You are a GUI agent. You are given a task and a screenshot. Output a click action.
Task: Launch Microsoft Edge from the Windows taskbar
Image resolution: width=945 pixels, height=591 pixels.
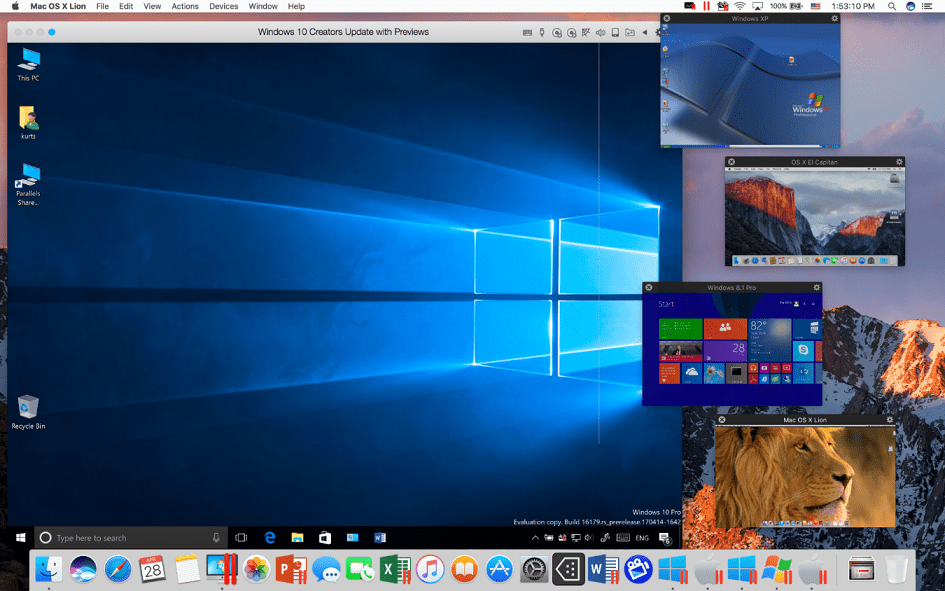[270, 537]
